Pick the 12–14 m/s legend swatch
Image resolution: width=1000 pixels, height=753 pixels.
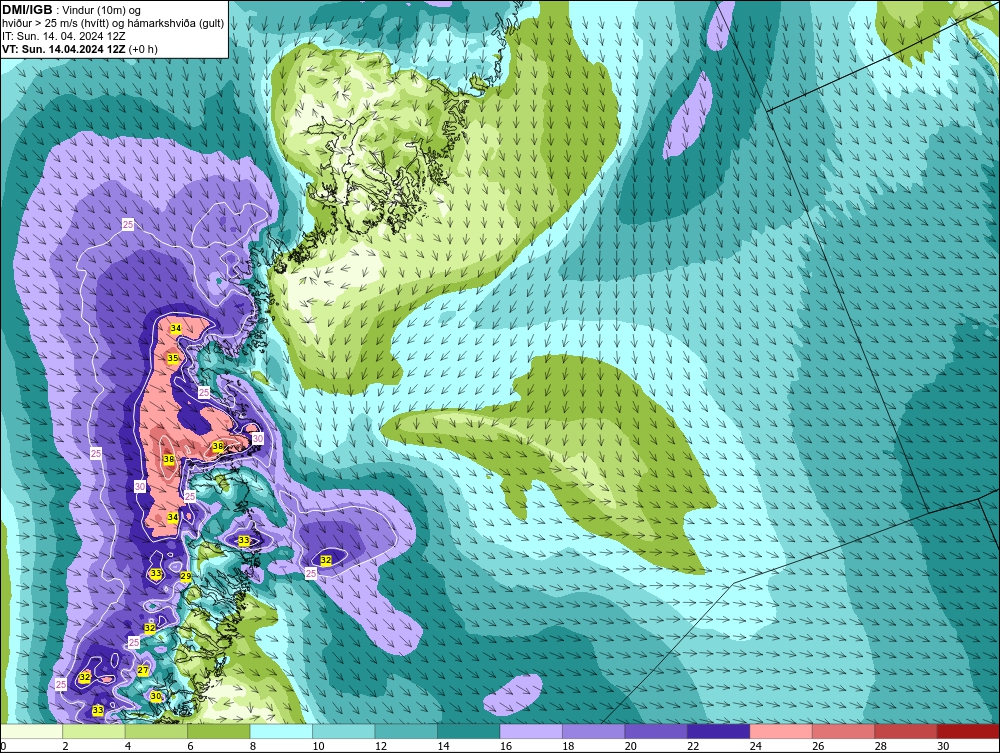coord(406,731)
